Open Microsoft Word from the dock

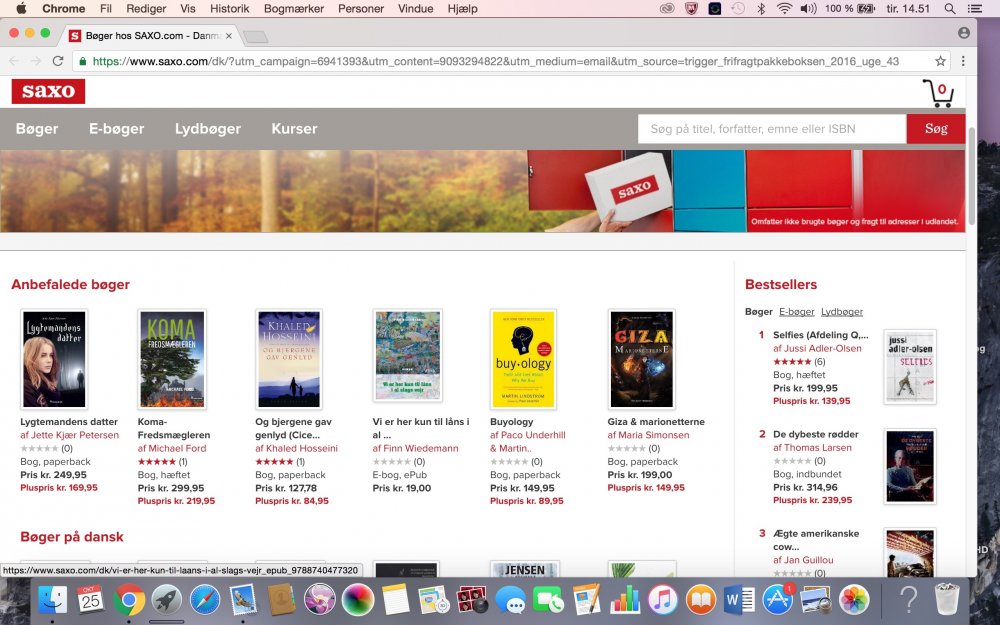click(739, 599)
